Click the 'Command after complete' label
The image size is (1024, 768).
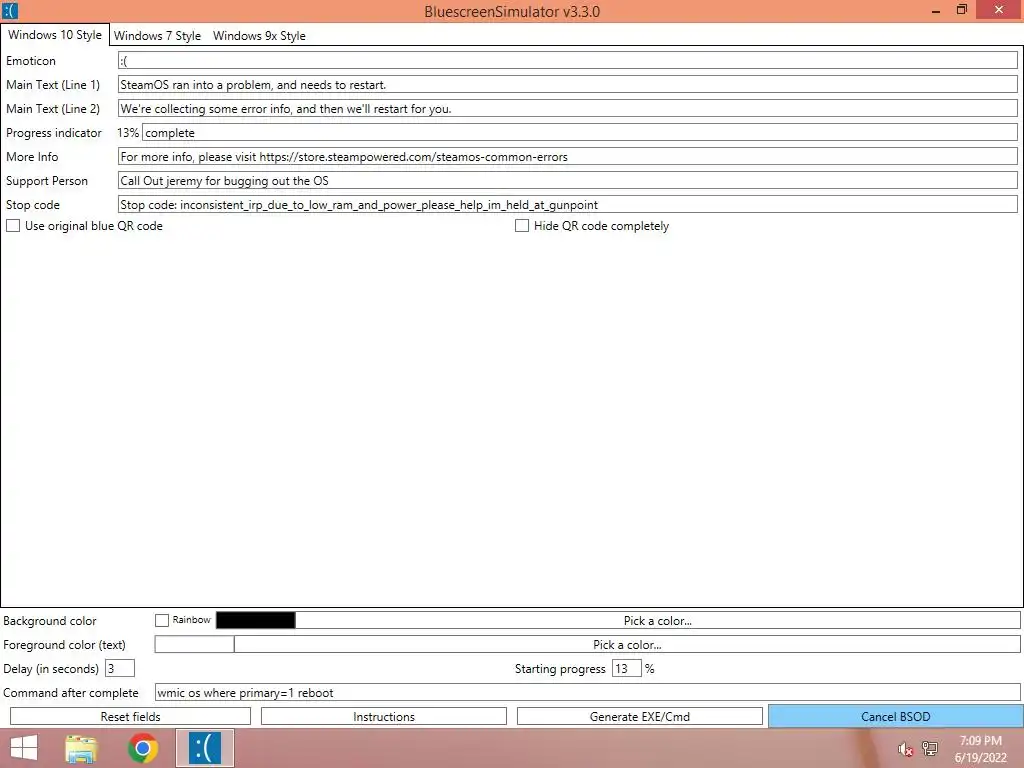coord(71,693)
